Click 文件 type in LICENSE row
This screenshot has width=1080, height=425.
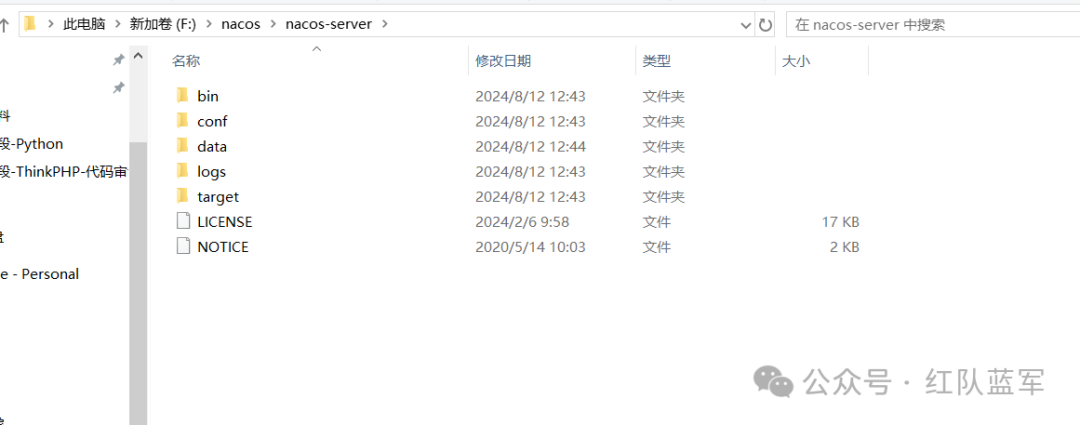click(x=656, y=222)
